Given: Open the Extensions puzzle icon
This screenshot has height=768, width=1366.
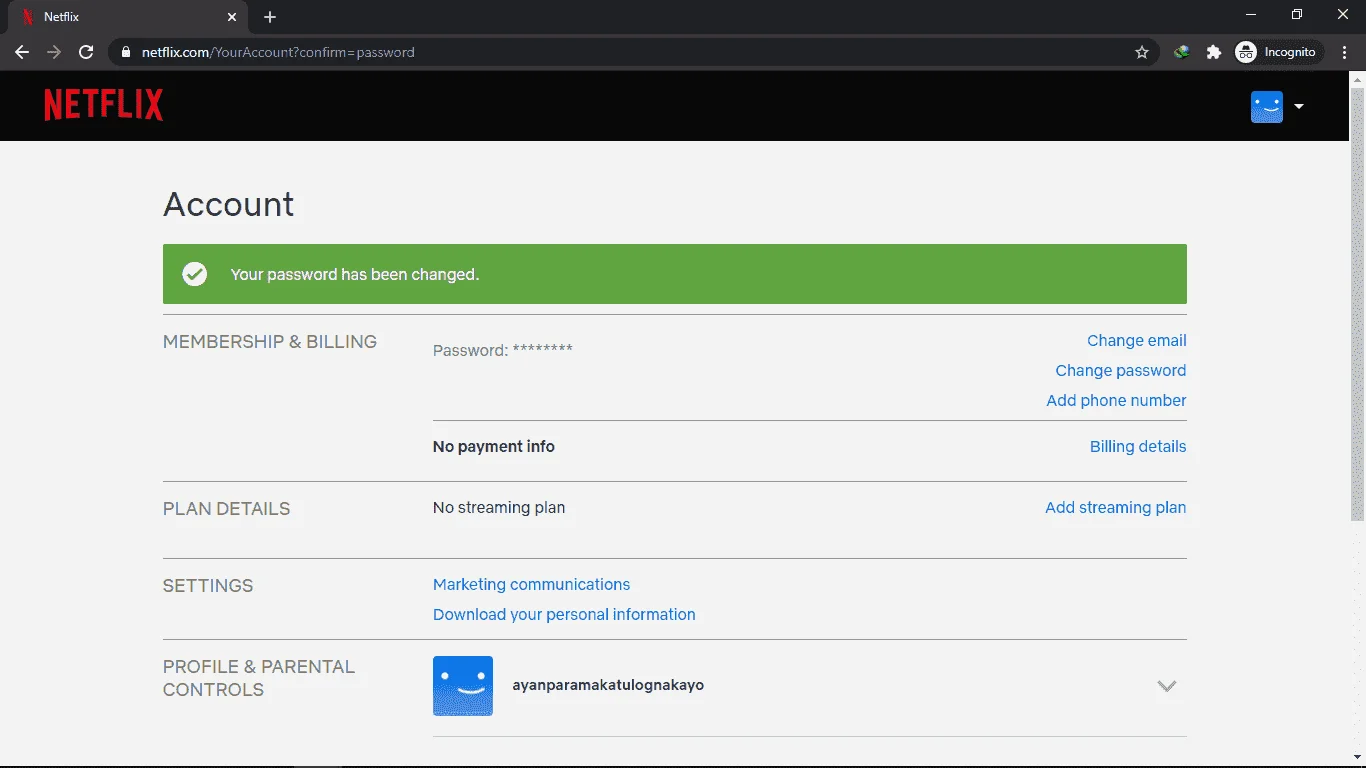Looking at the screenshot, I should (x=1214, y=52).
